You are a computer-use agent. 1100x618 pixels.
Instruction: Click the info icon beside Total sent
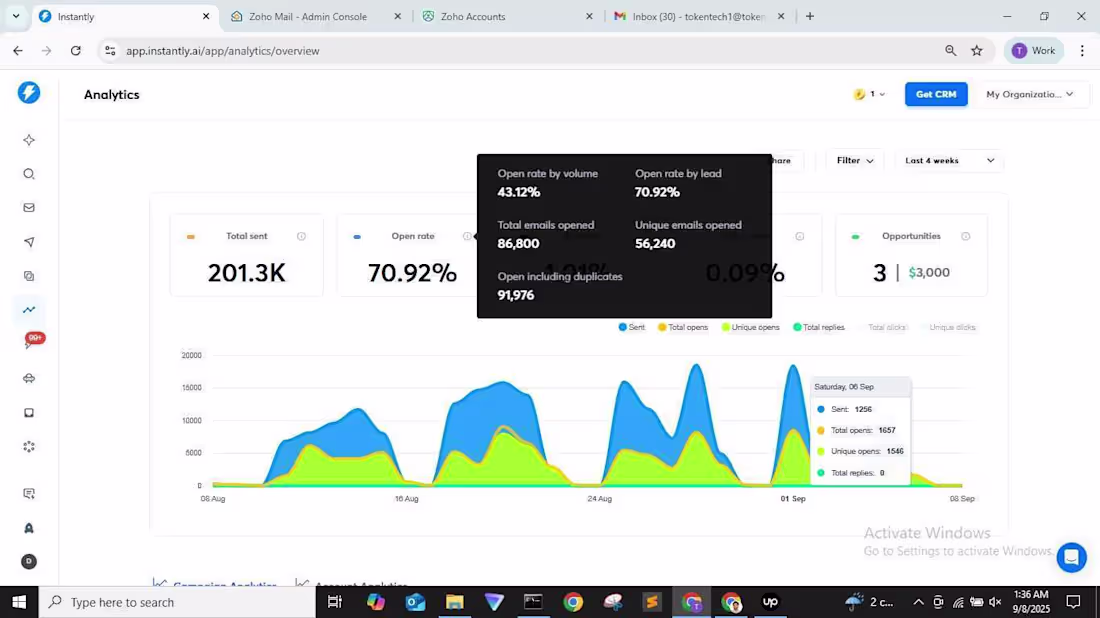(x=301, y=236)
